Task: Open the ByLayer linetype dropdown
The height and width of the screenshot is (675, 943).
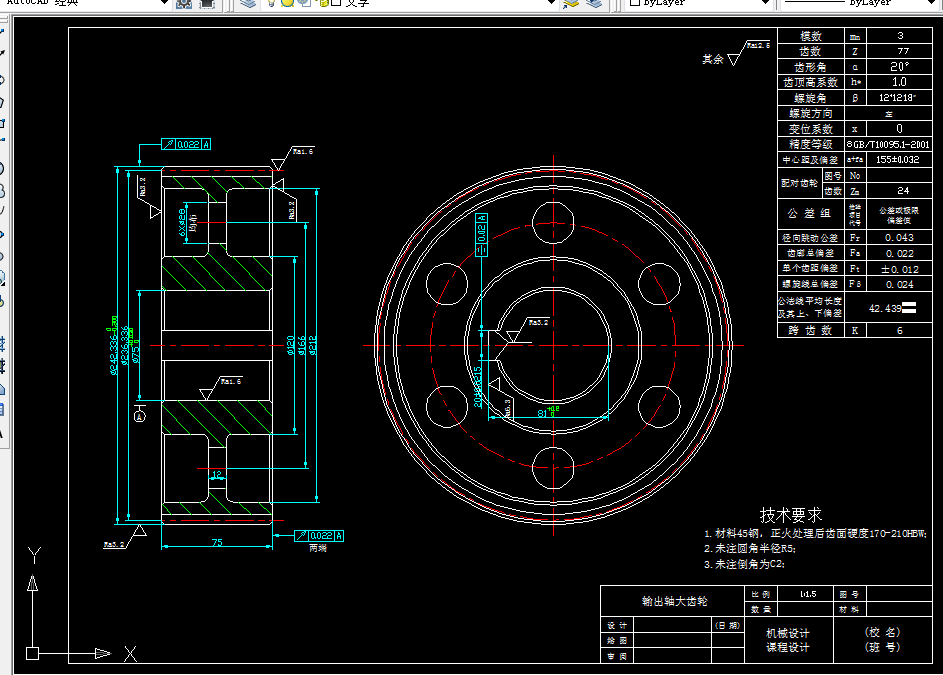Action: 932,2
